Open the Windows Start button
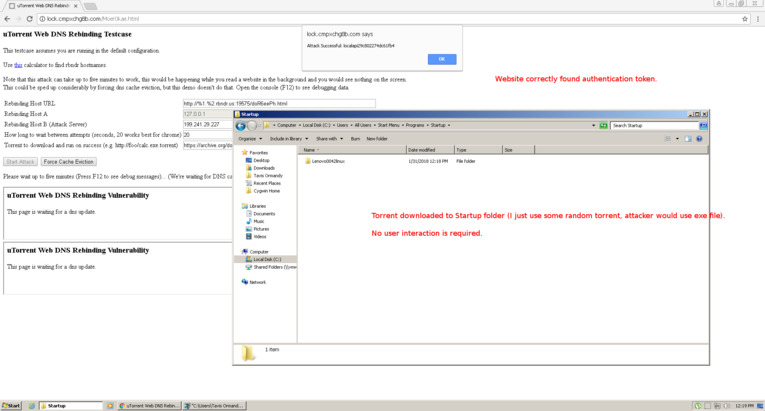Viewport: 765px width, 411px height. tap(11, 406)
